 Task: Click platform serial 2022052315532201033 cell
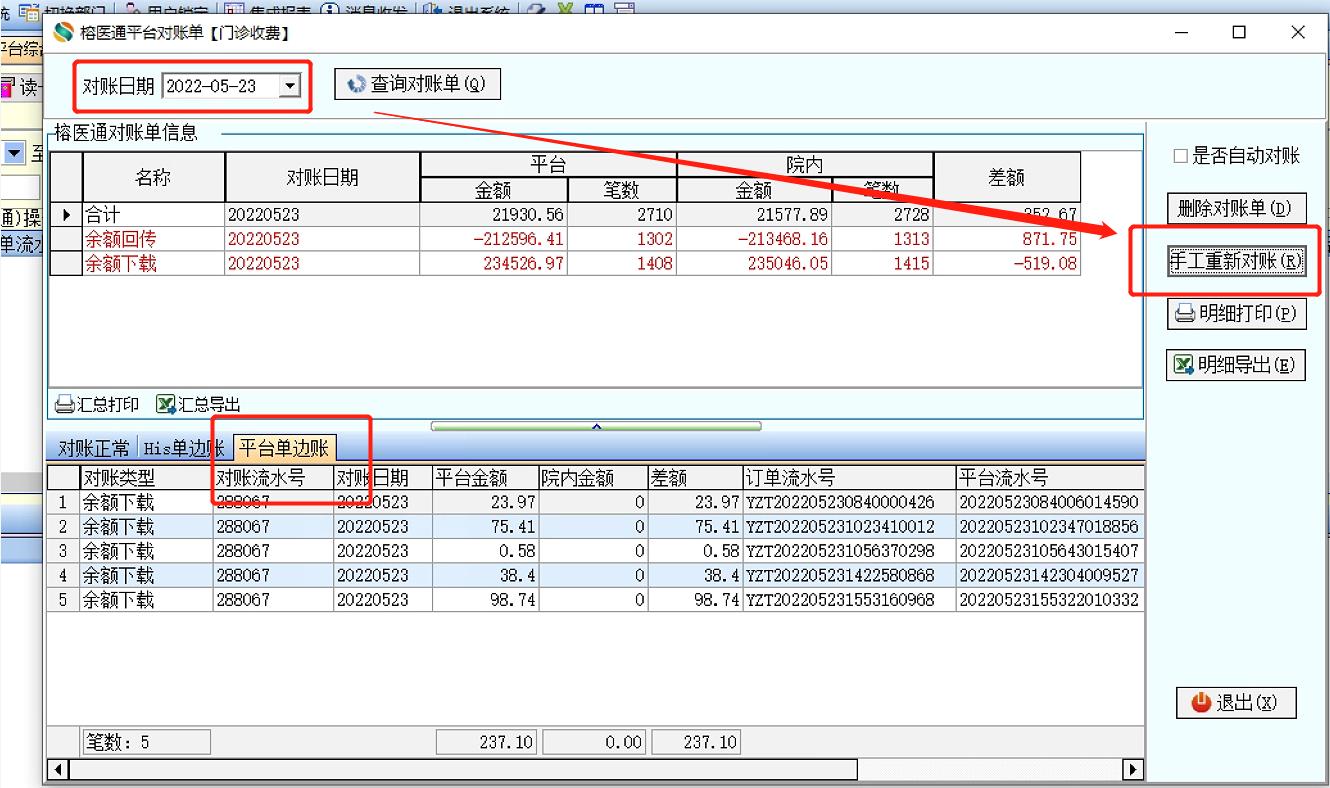pos(1049,600)
